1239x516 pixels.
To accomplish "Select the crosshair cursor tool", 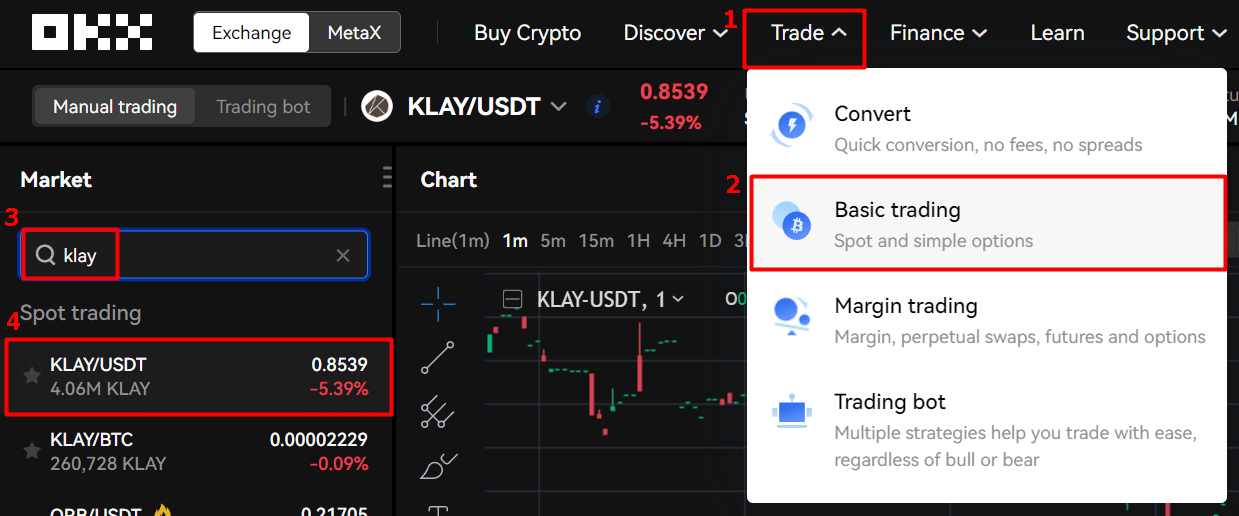I will tap(438, 303).
